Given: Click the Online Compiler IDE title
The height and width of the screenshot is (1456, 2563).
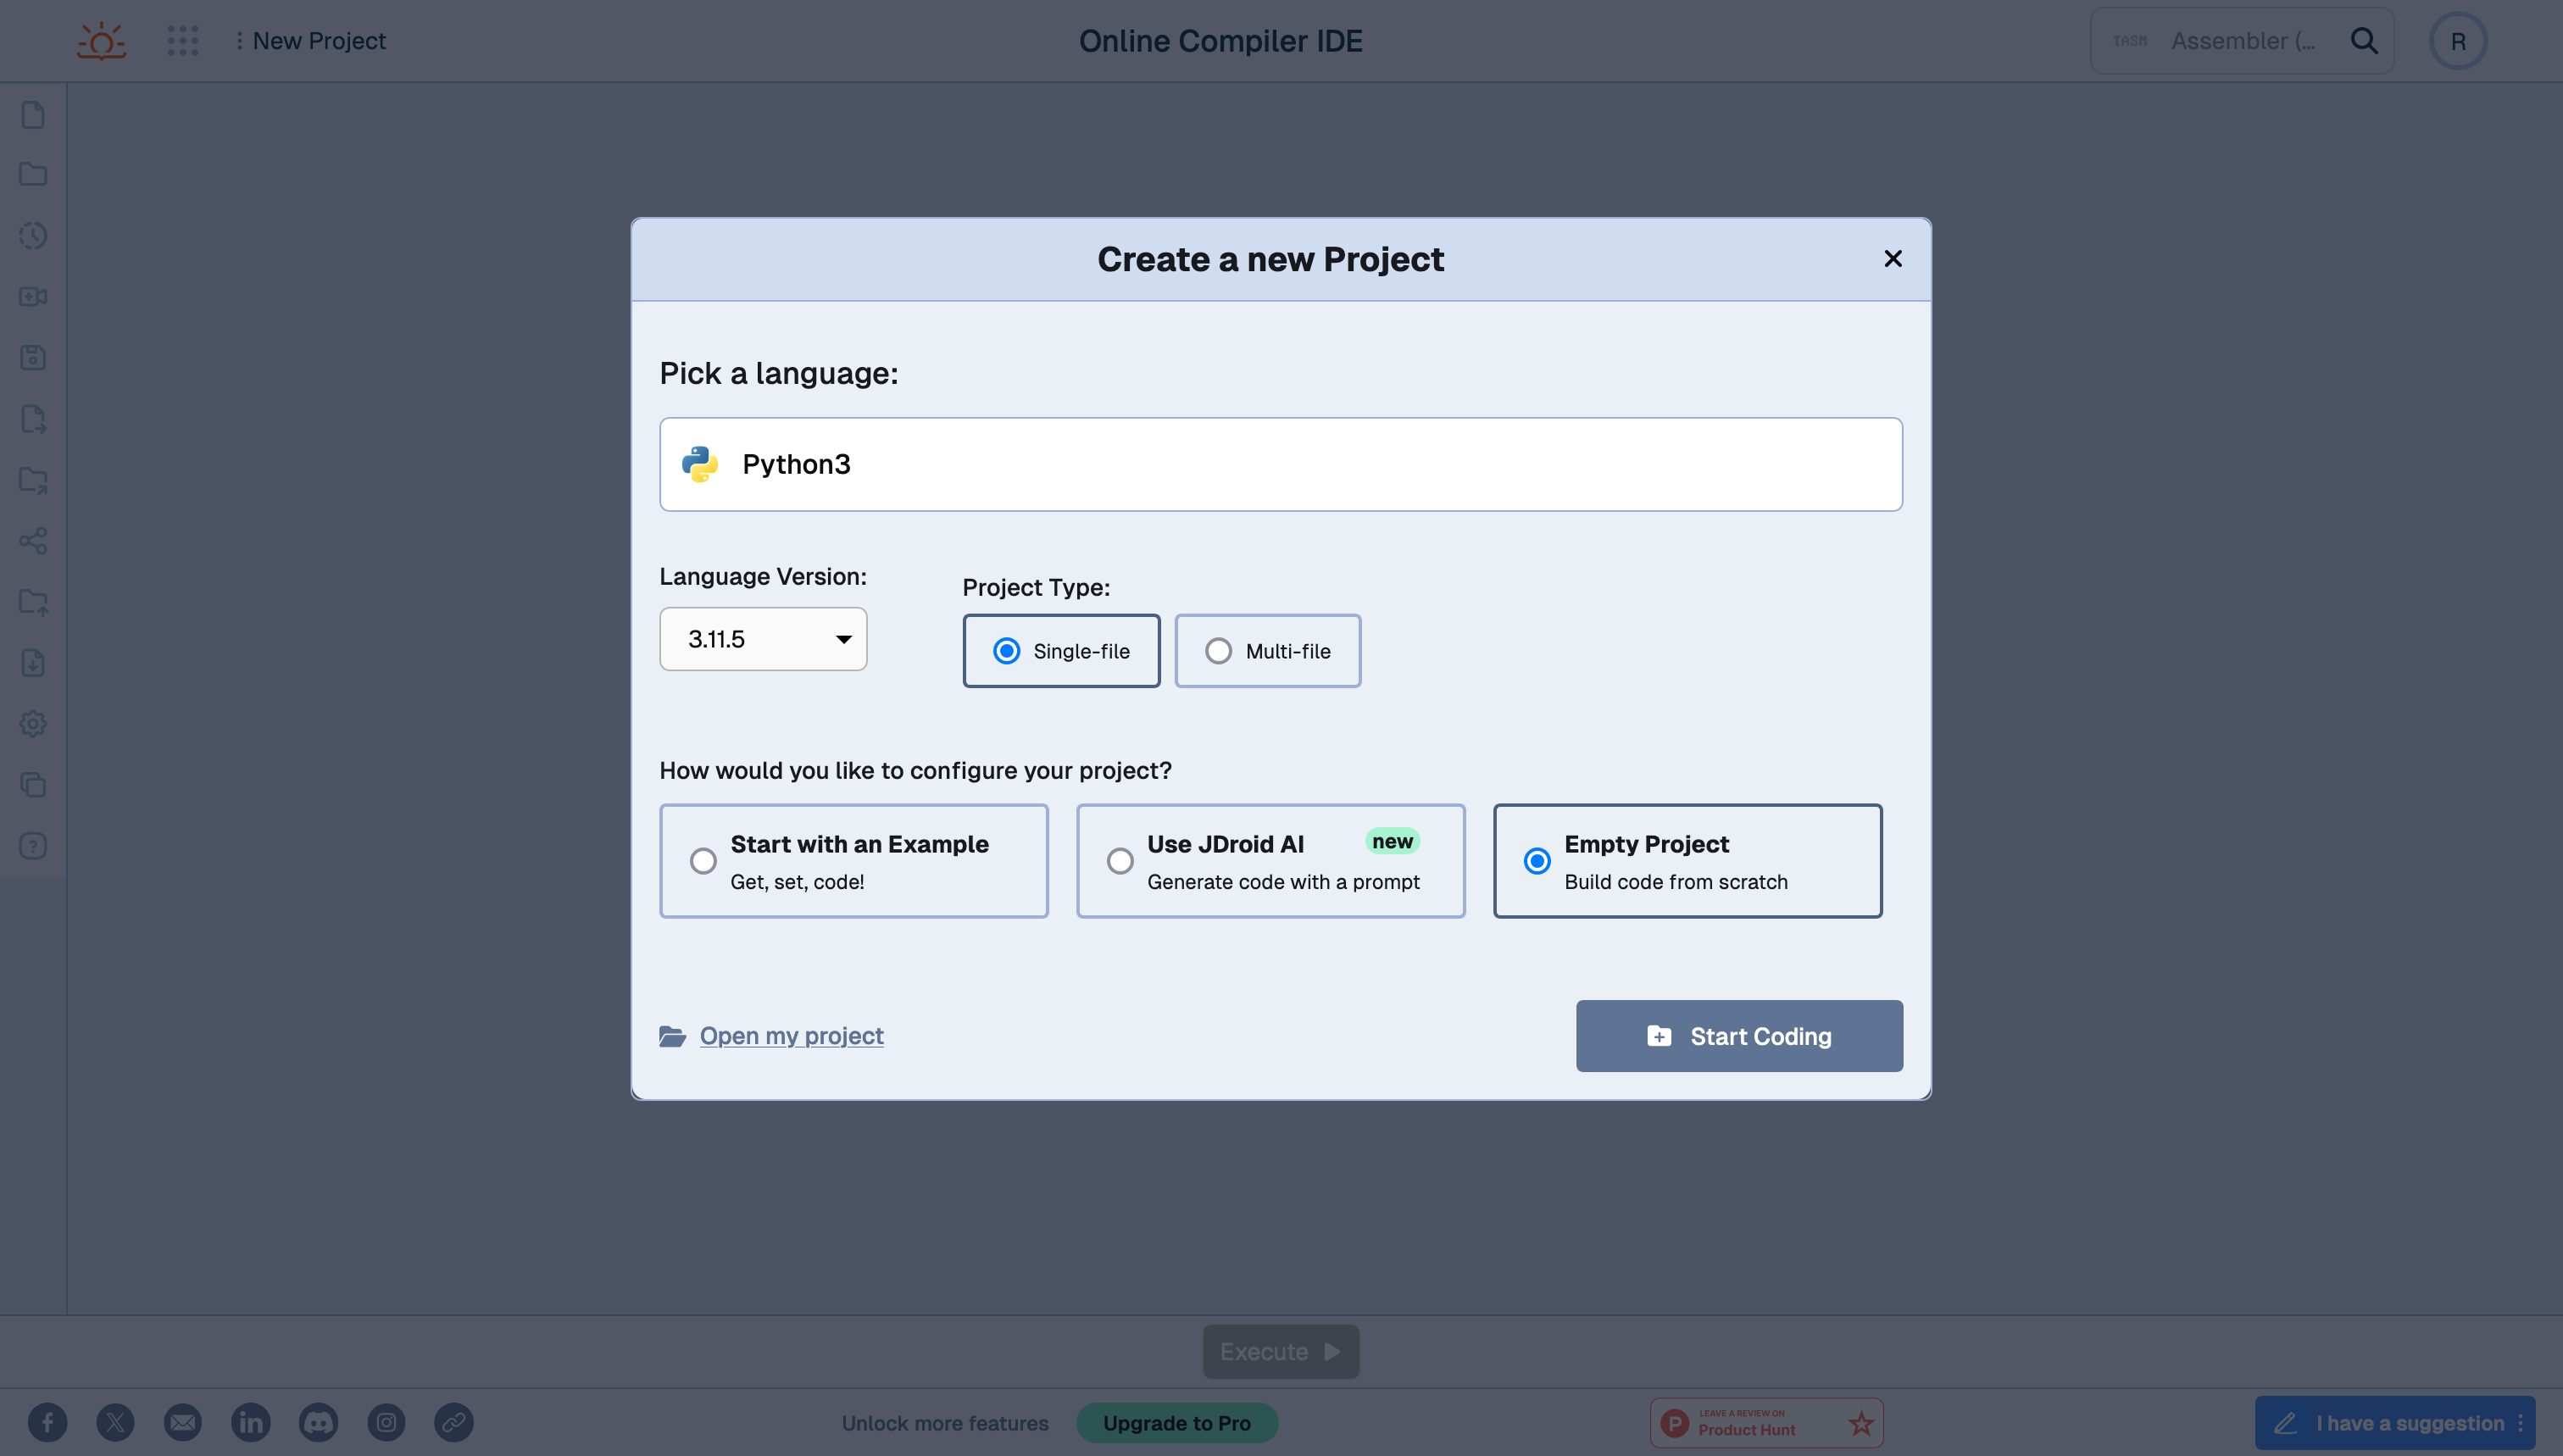Looking at the screenshot, I should click(x=1221, y=41).
